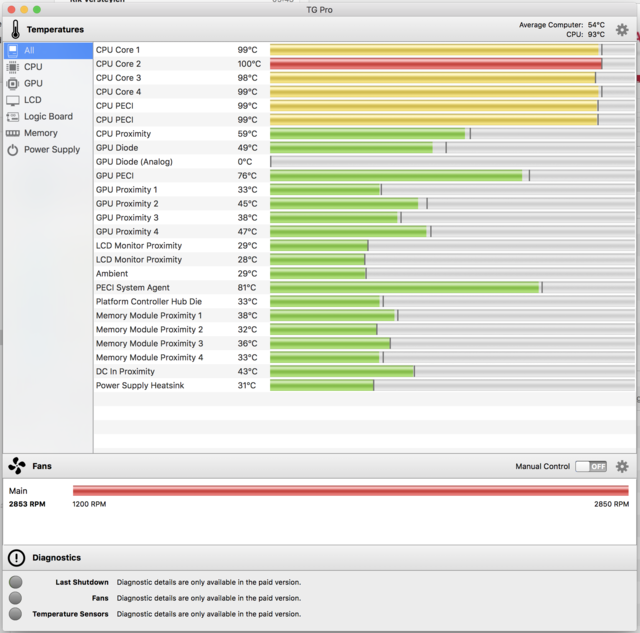Click the 1200 RPM minimum label
Image resolution: width=640 pixels, height=633 pixels.
[x=89, y=504]
